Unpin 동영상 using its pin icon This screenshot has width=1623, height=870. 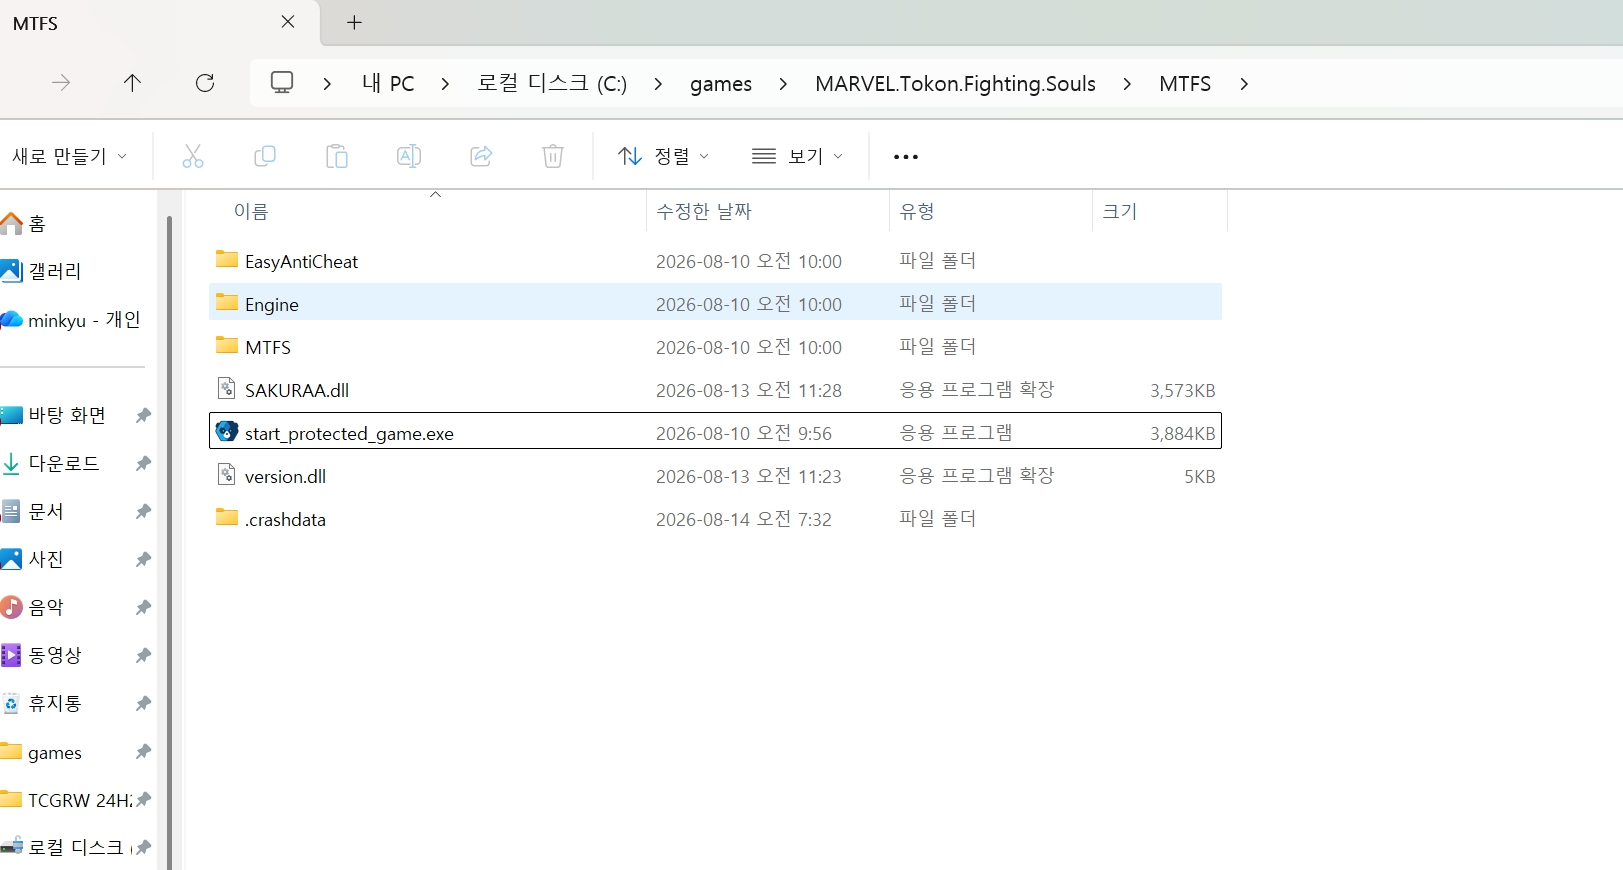pos(144,655)
